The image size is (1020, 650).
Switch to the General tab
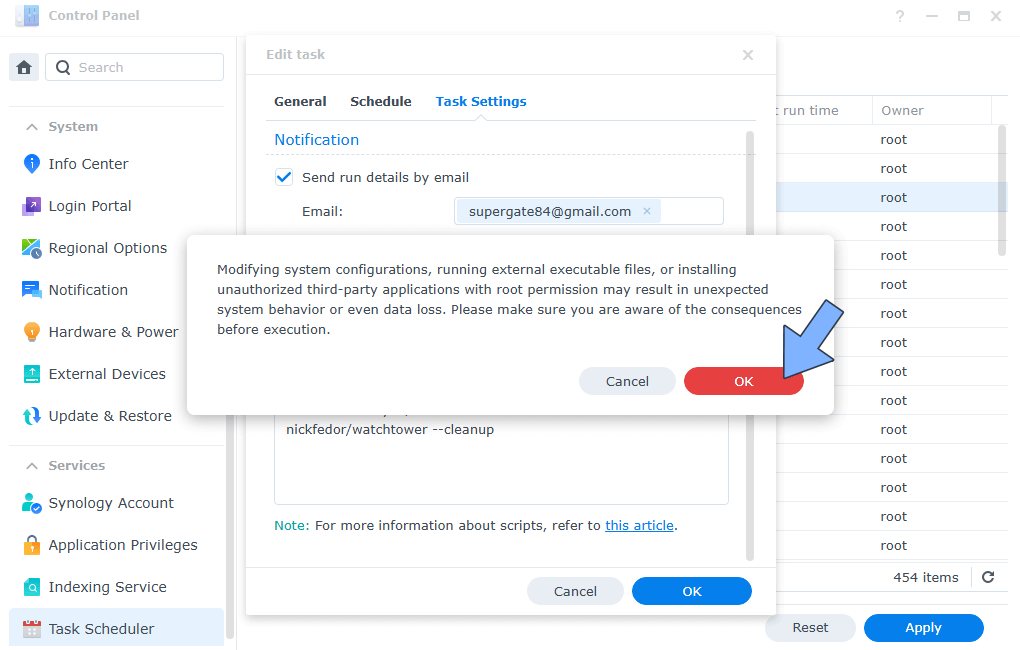(300, 101)
